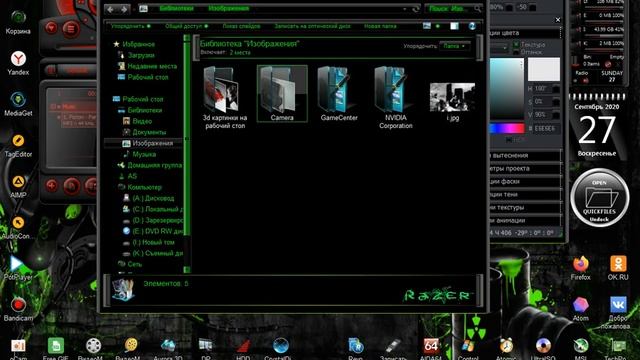
Task: Select Документы under Библиотеки
Action: click(x=149, y=132)
